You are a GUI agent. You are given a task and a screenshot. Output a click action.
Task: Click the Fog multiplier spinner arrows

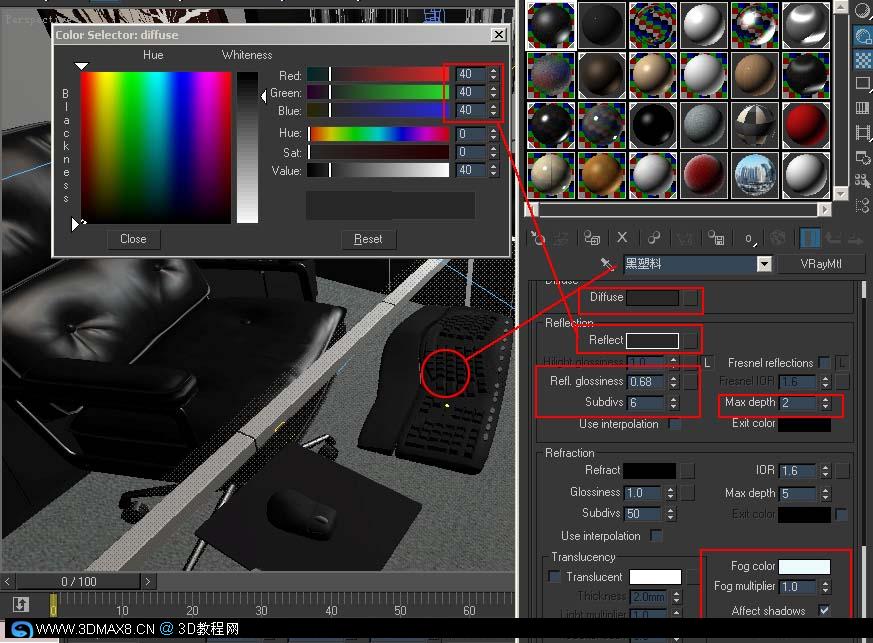[826, 587]
